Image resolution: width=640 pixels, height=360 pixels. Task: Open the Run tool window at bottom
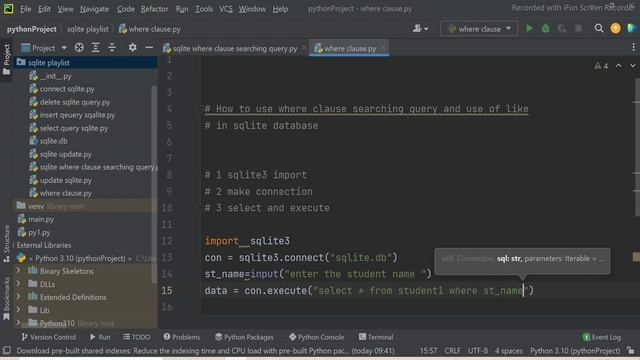100,337
